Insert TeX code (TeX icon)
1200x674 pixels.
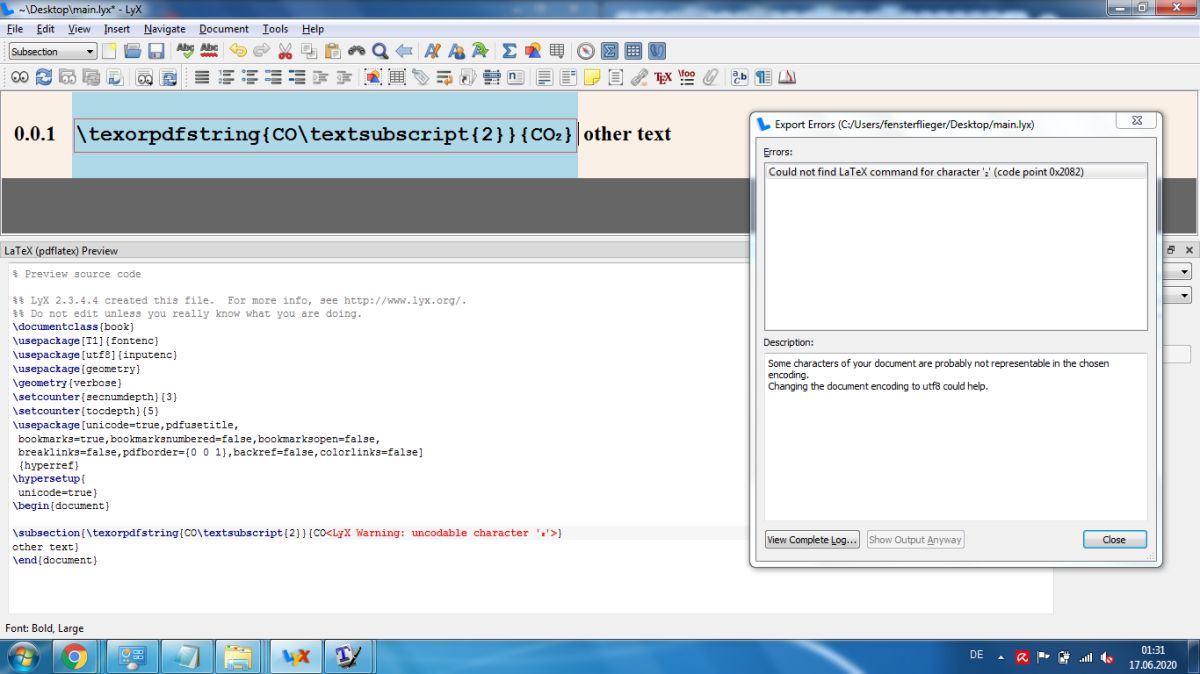click(662, 77)
